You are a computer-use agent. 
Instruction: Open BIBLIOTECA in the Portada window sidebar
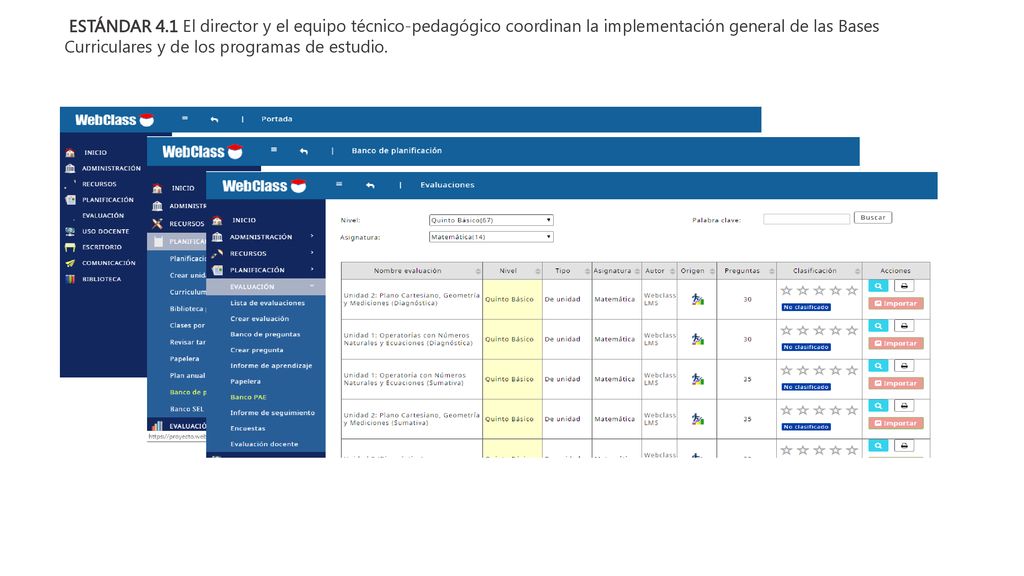pyautogui.click(x=101, y=279)
